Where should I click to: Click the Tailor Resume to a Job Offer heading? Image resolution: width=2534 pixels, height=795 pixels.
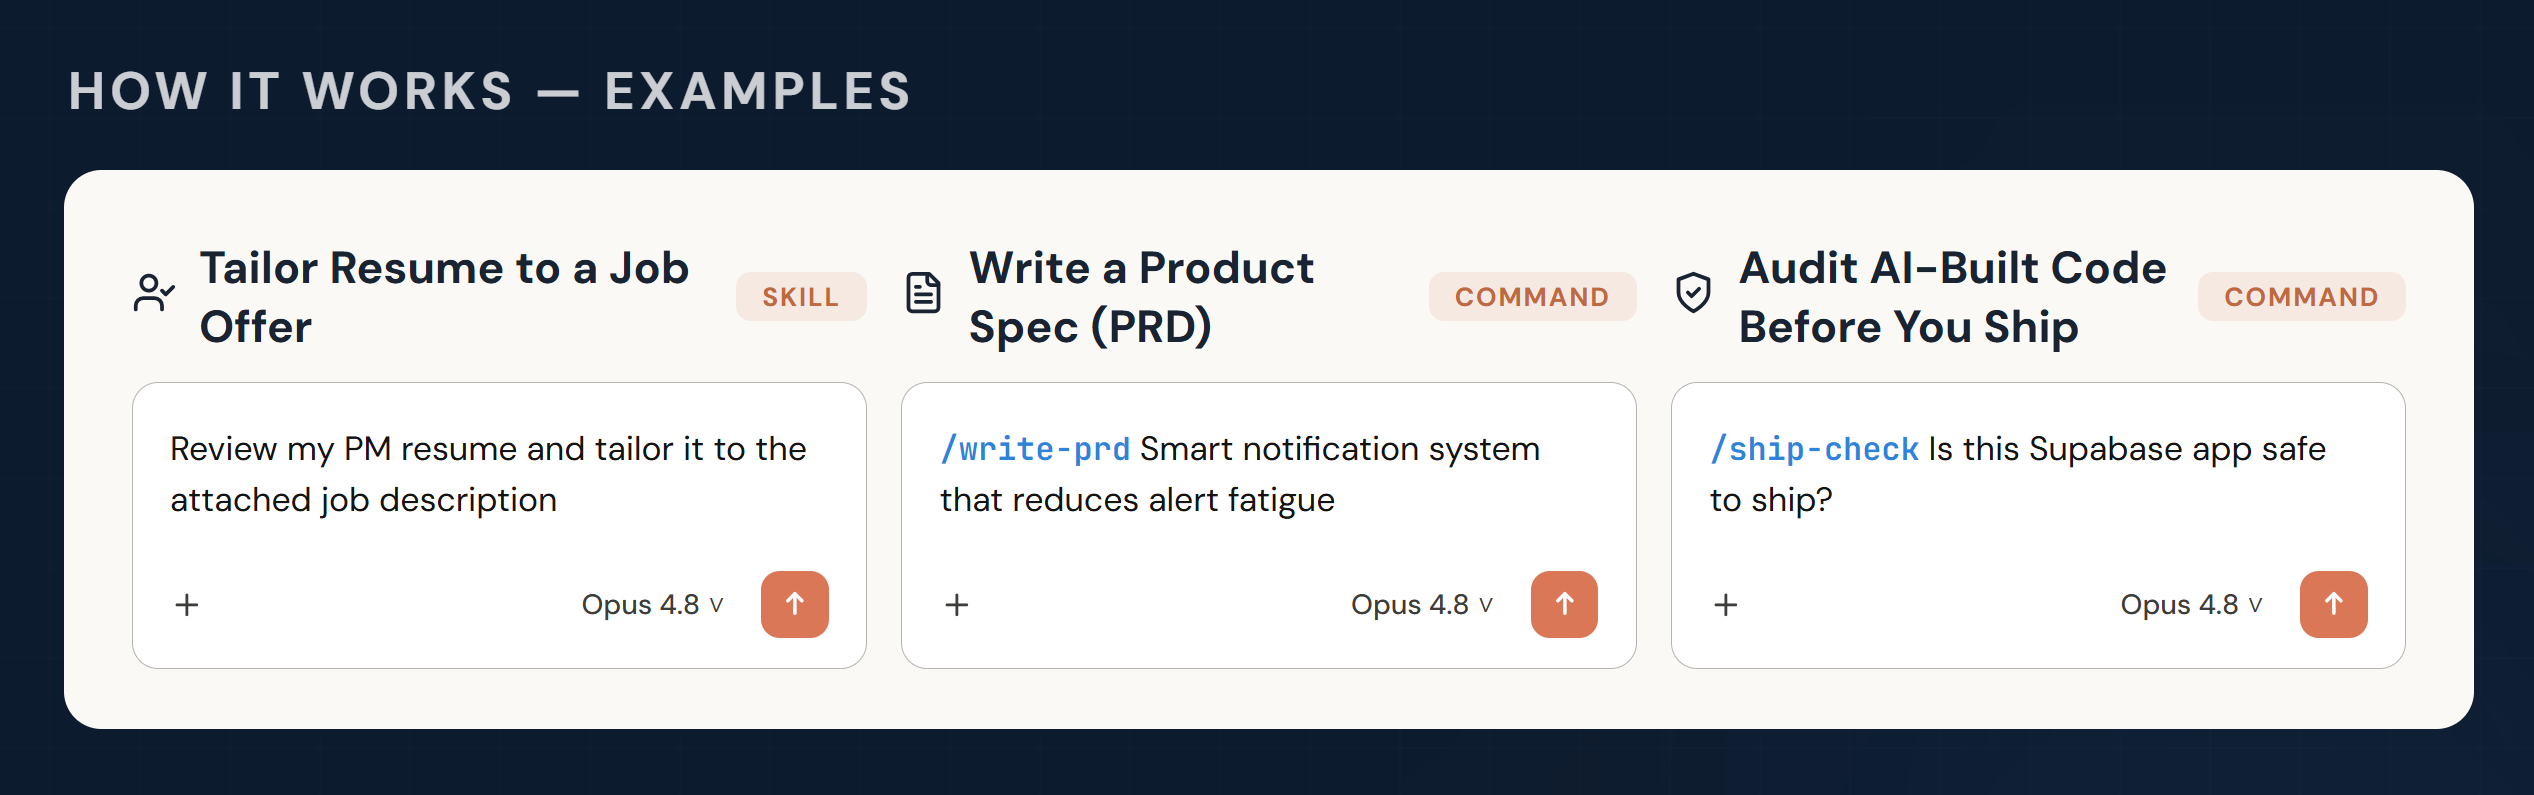point(445,297)
